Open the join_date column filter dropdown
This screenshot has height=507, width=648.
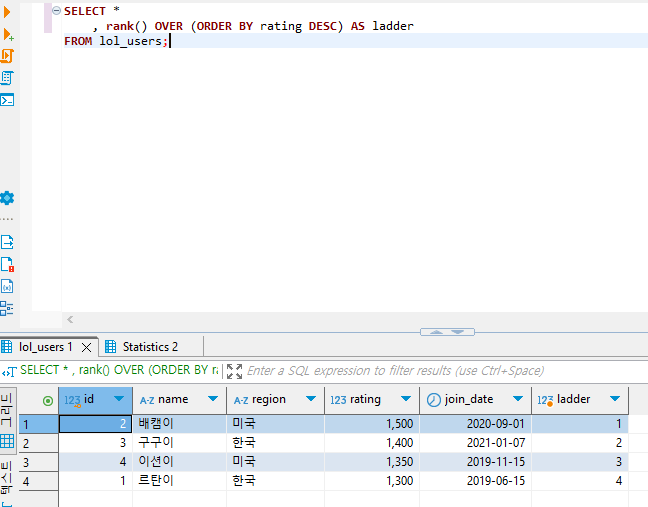coord(518,399)
